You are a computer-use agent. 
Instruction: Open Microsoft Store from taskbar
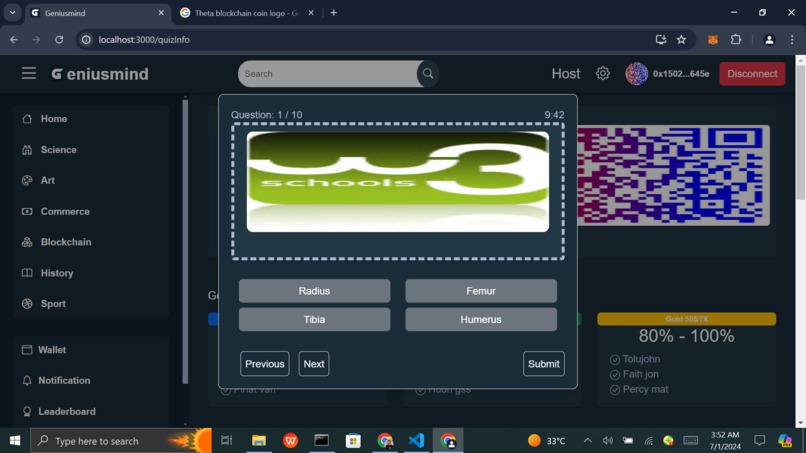353,440
